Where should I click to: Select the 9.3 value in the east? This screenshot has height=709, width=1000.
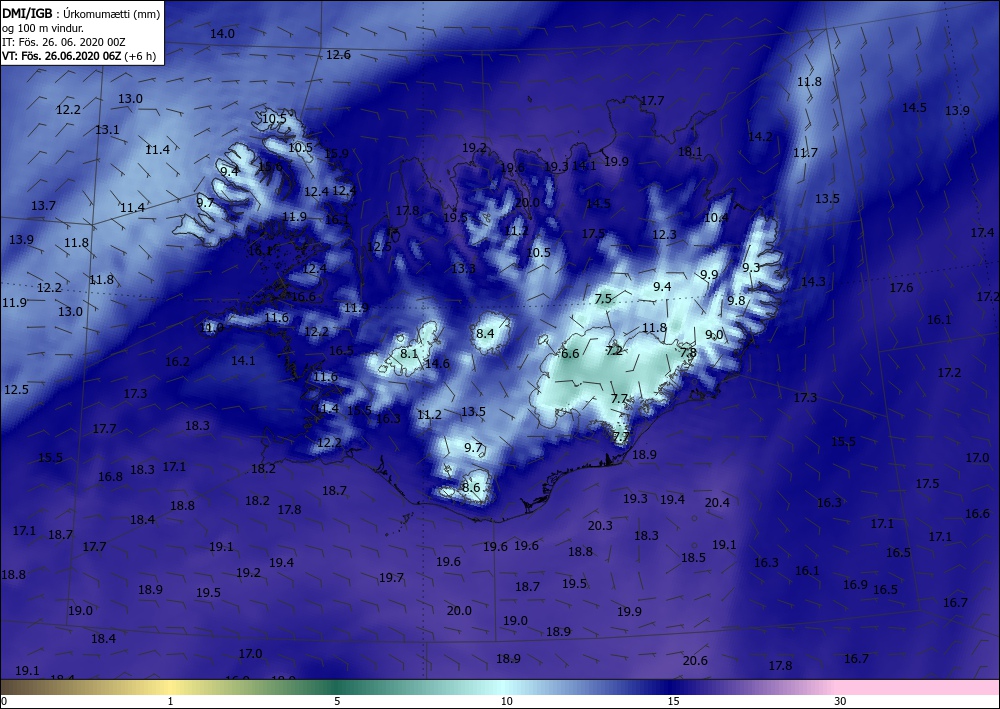(x=751, y=268)
